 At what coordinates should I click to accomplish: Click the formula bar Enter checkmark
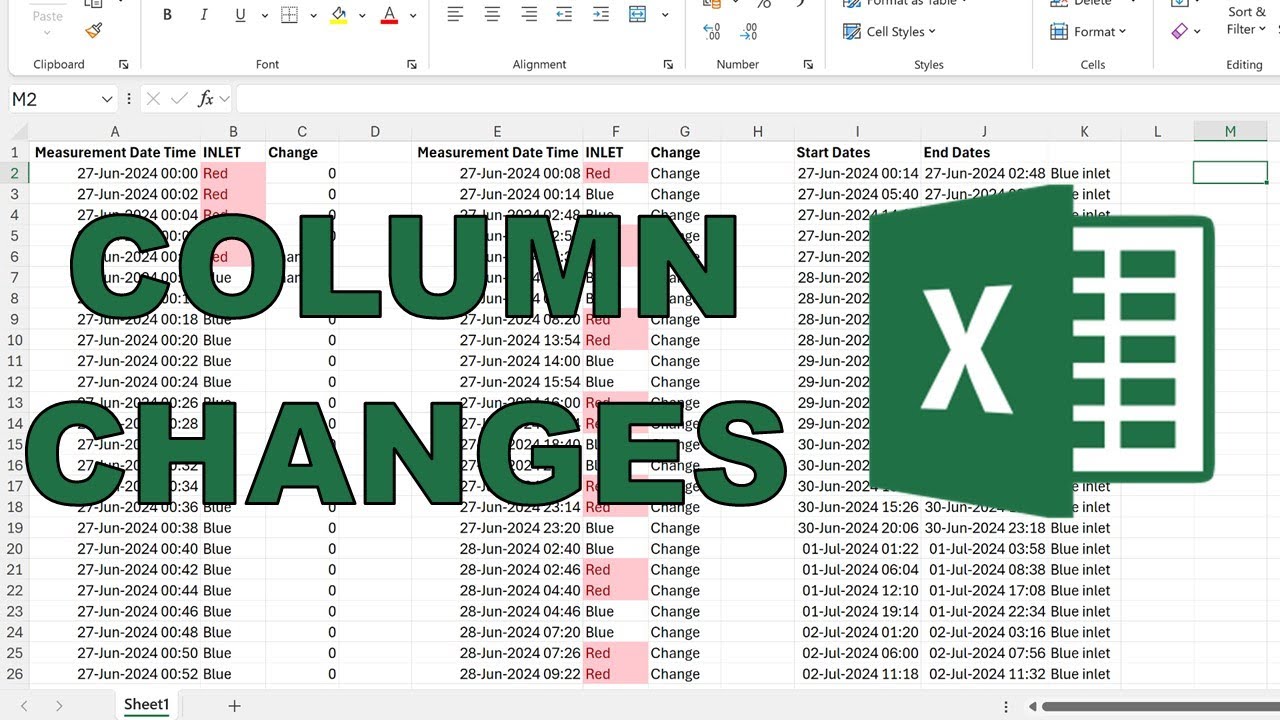tap(179, 98)
